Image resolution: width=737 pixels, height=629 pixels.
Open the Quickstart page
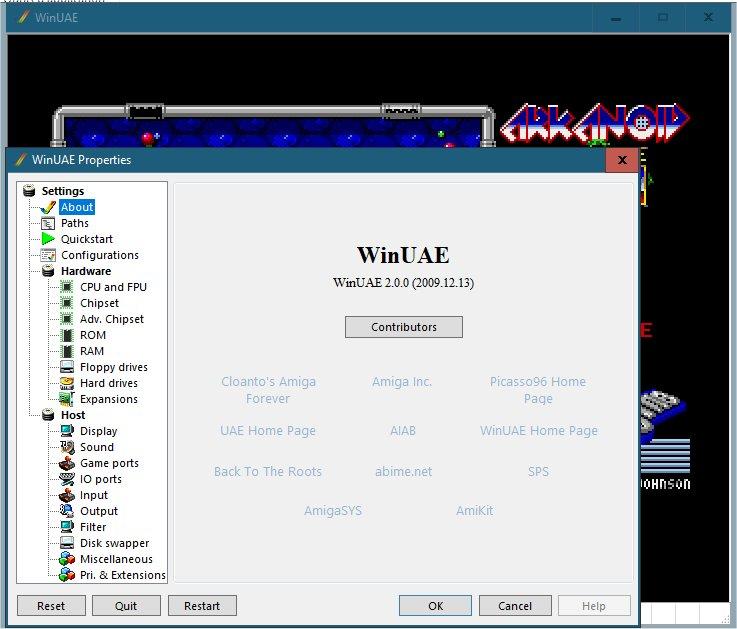click(x=87, y=239)
